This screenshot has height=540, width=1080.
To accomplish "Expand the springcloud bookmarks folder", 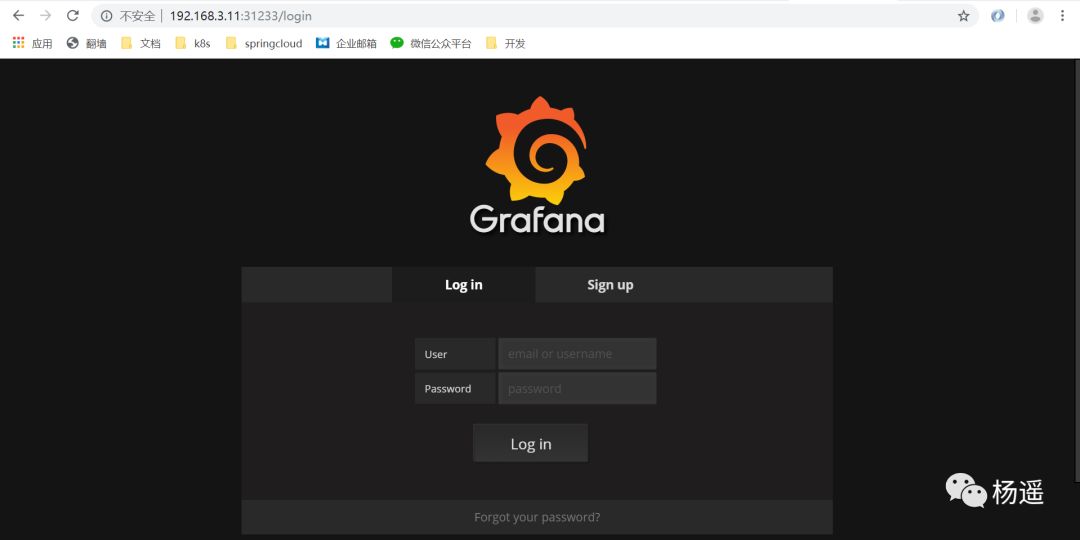I will 264,43.
